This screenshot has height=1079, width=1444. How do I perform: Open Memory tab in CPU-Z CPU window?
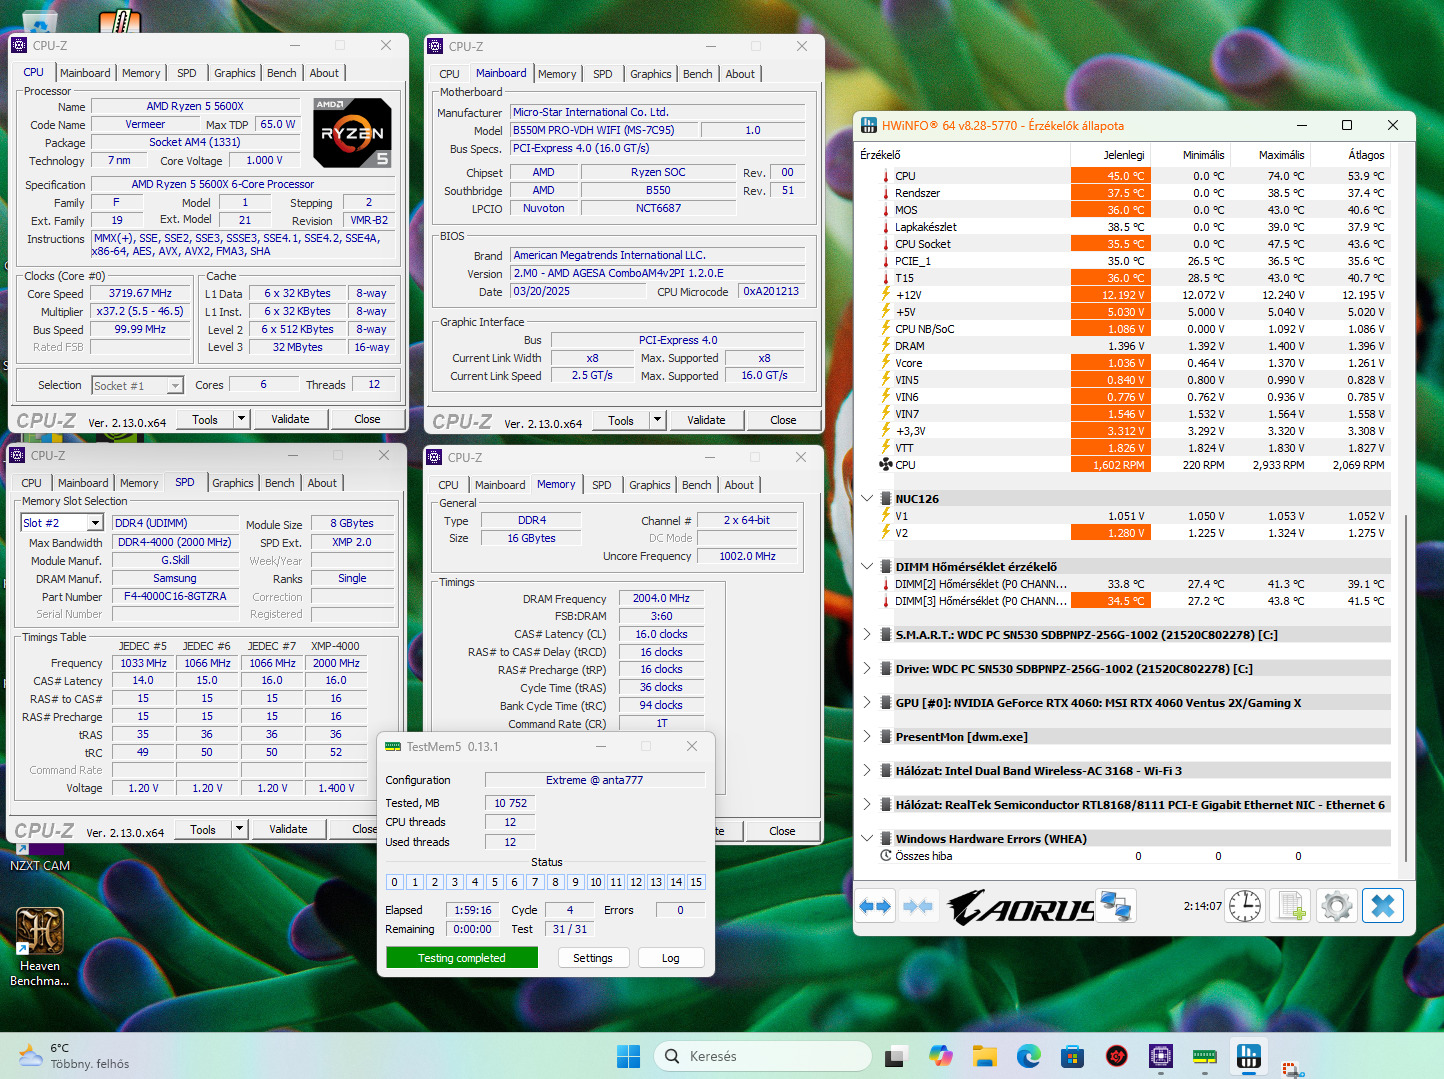141,73
